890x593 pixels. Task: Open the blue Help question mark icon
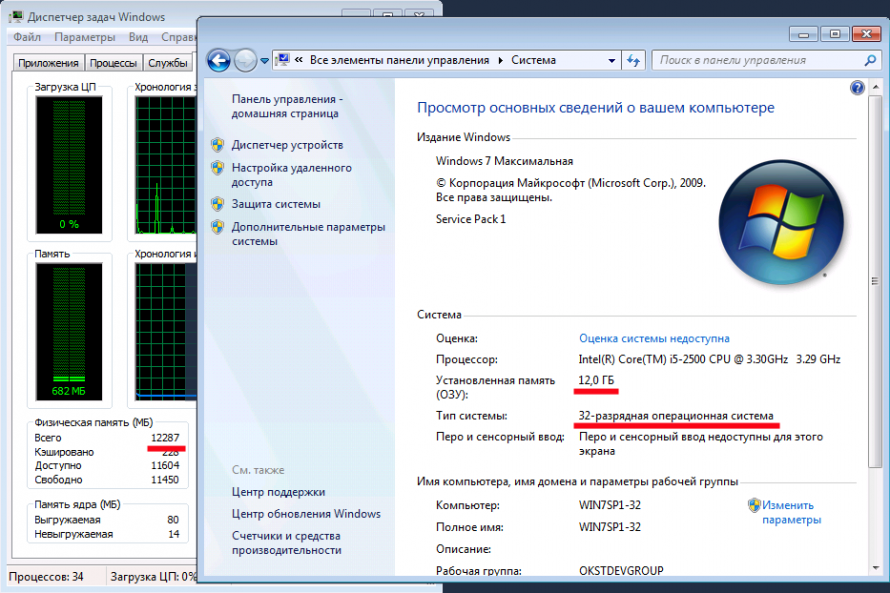pyautogui.click(x=857, y=88)
